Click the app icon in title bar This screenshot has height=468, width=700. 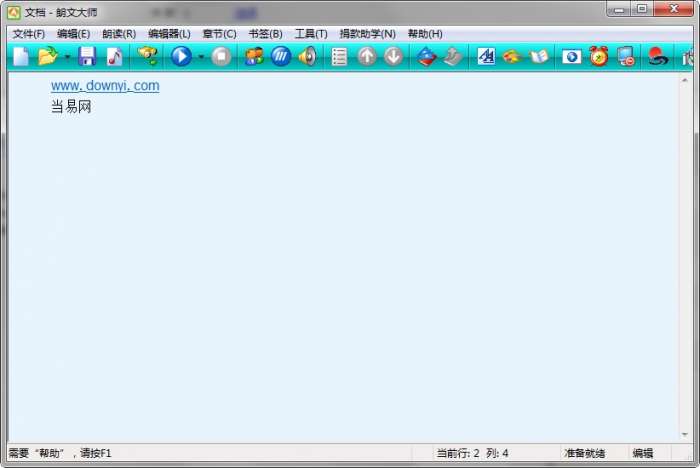click(13, 12)
